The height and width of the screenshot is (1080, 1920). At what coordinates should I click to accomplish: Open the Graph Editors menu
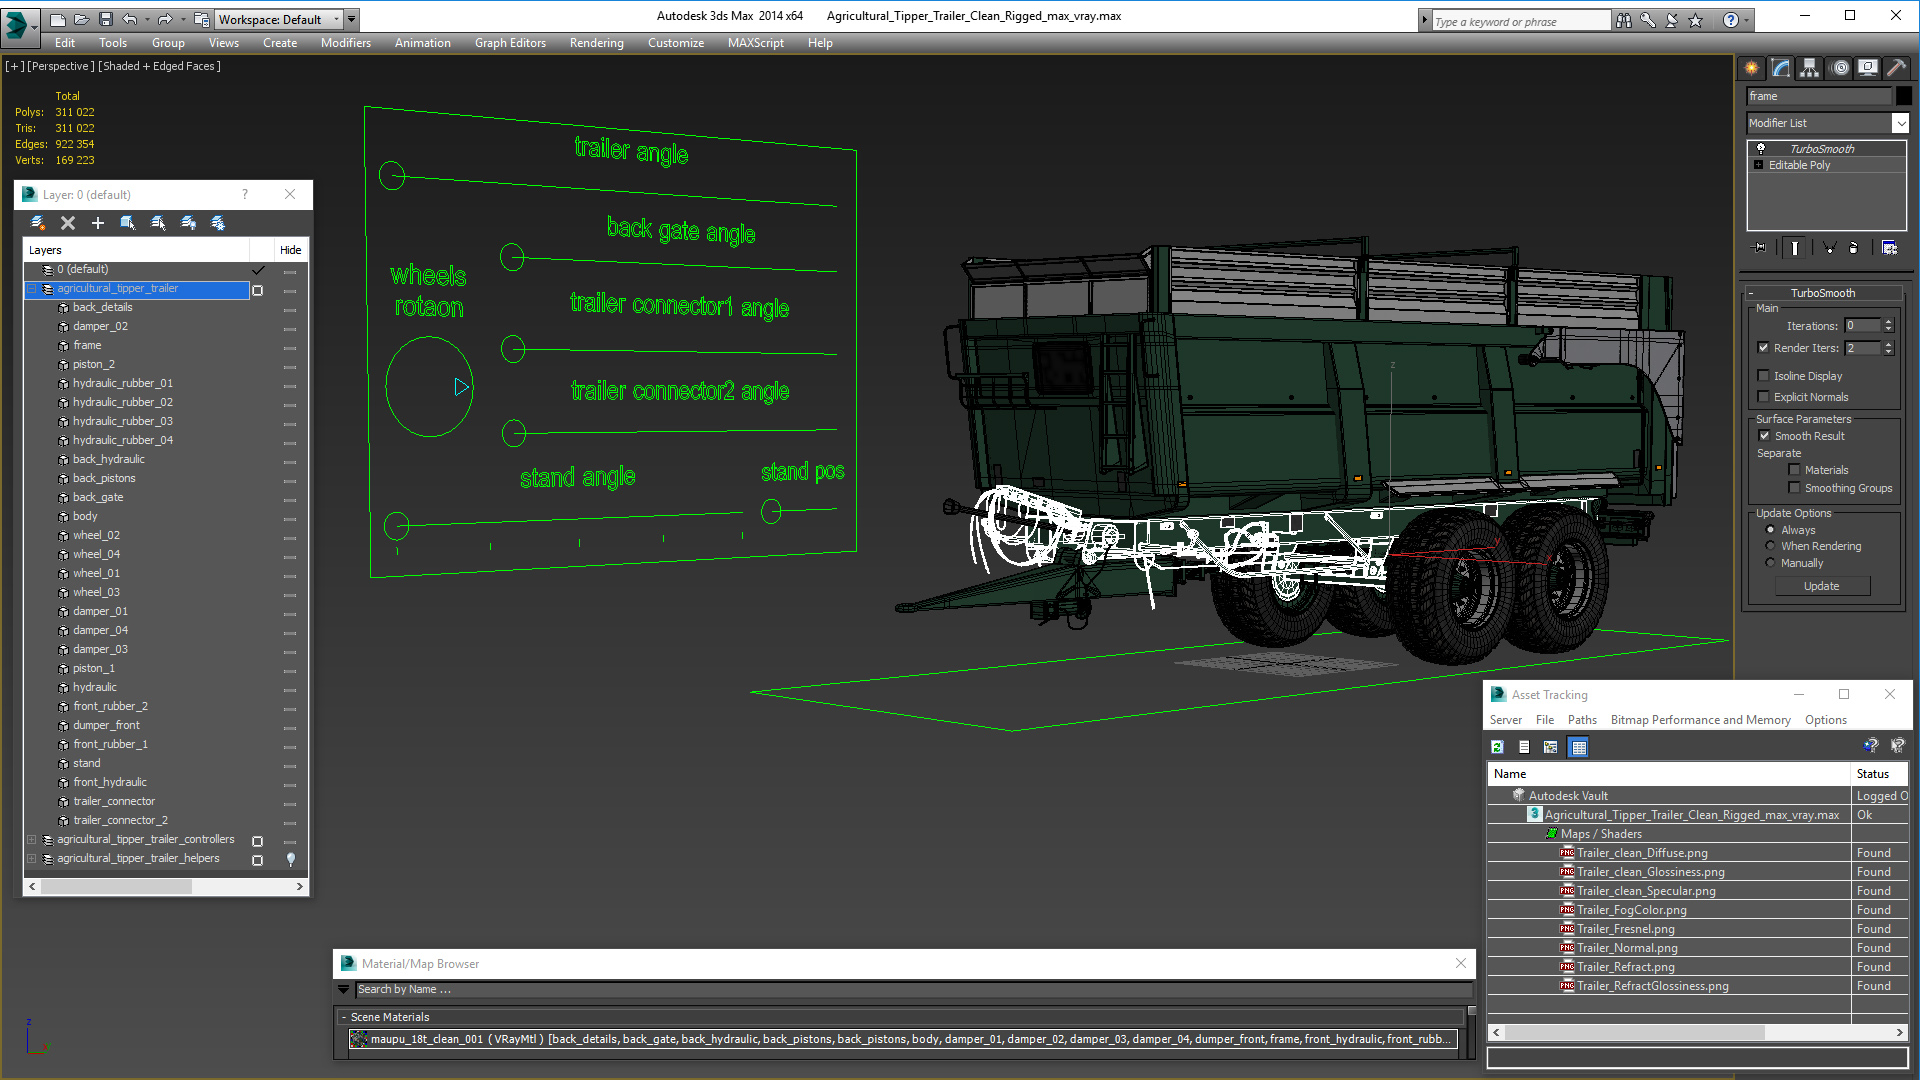coord(510,43)
